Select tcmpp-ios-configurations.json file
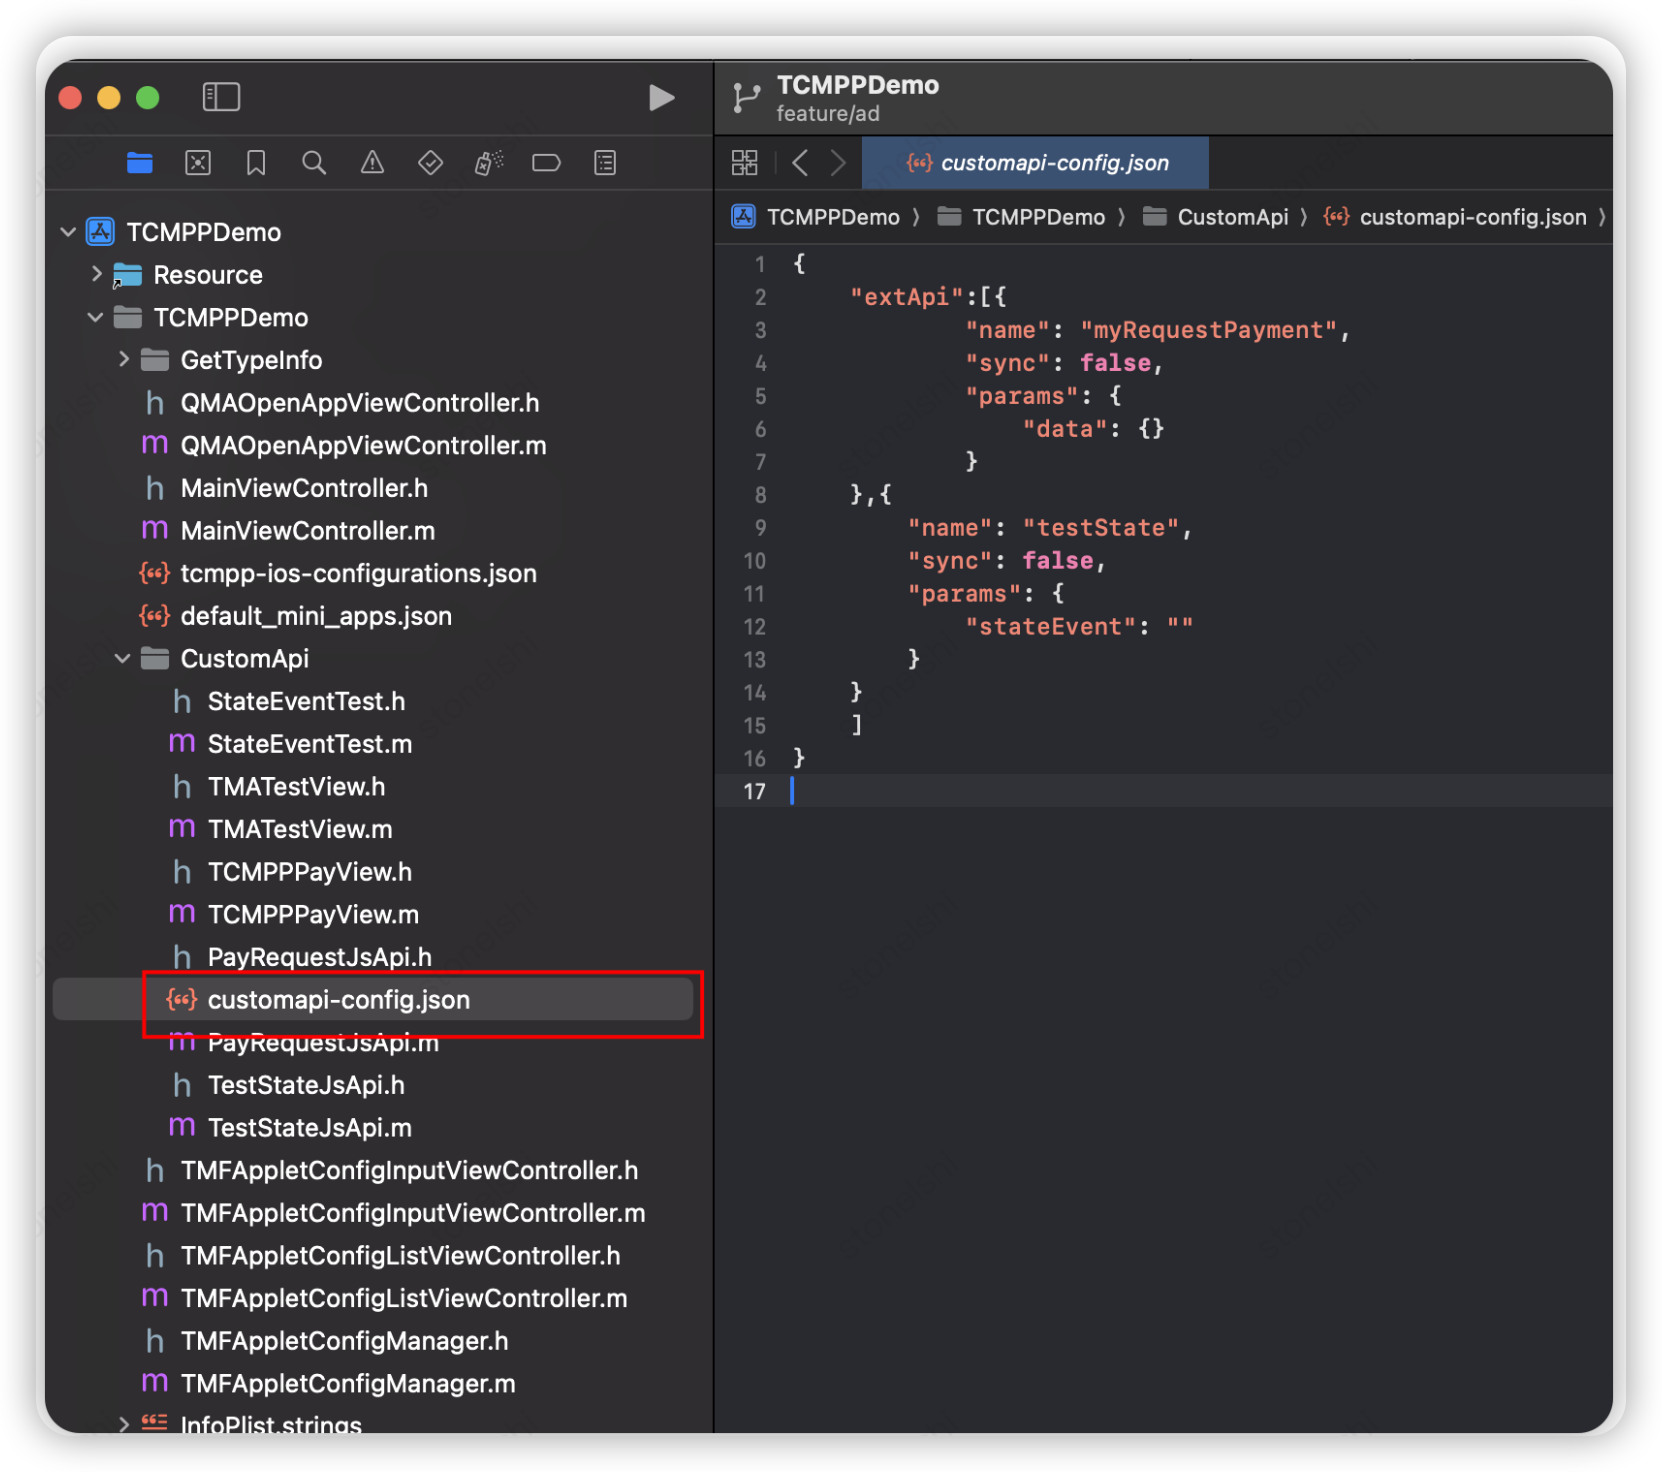This screenshot has height=1472, width=1662. tap(358, 574)
